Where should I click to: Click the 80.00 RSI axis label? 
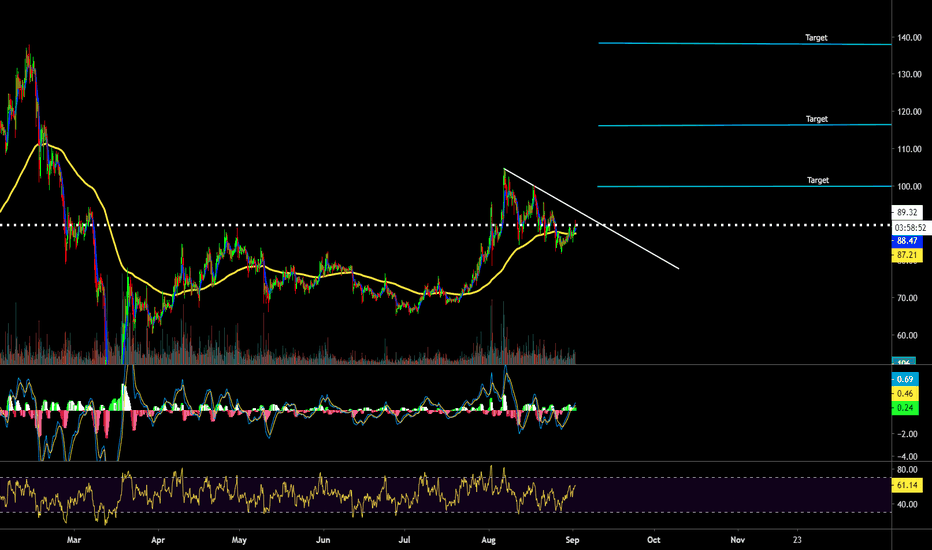[907, 470]
